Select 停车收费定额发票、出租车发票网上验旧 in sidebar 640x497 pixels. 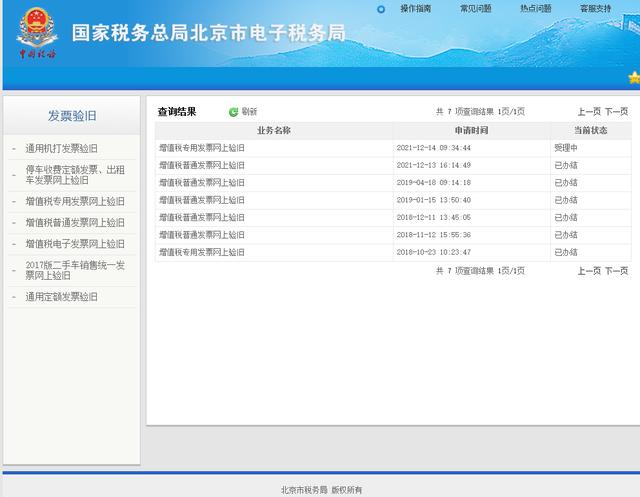(x=75, y=175)
